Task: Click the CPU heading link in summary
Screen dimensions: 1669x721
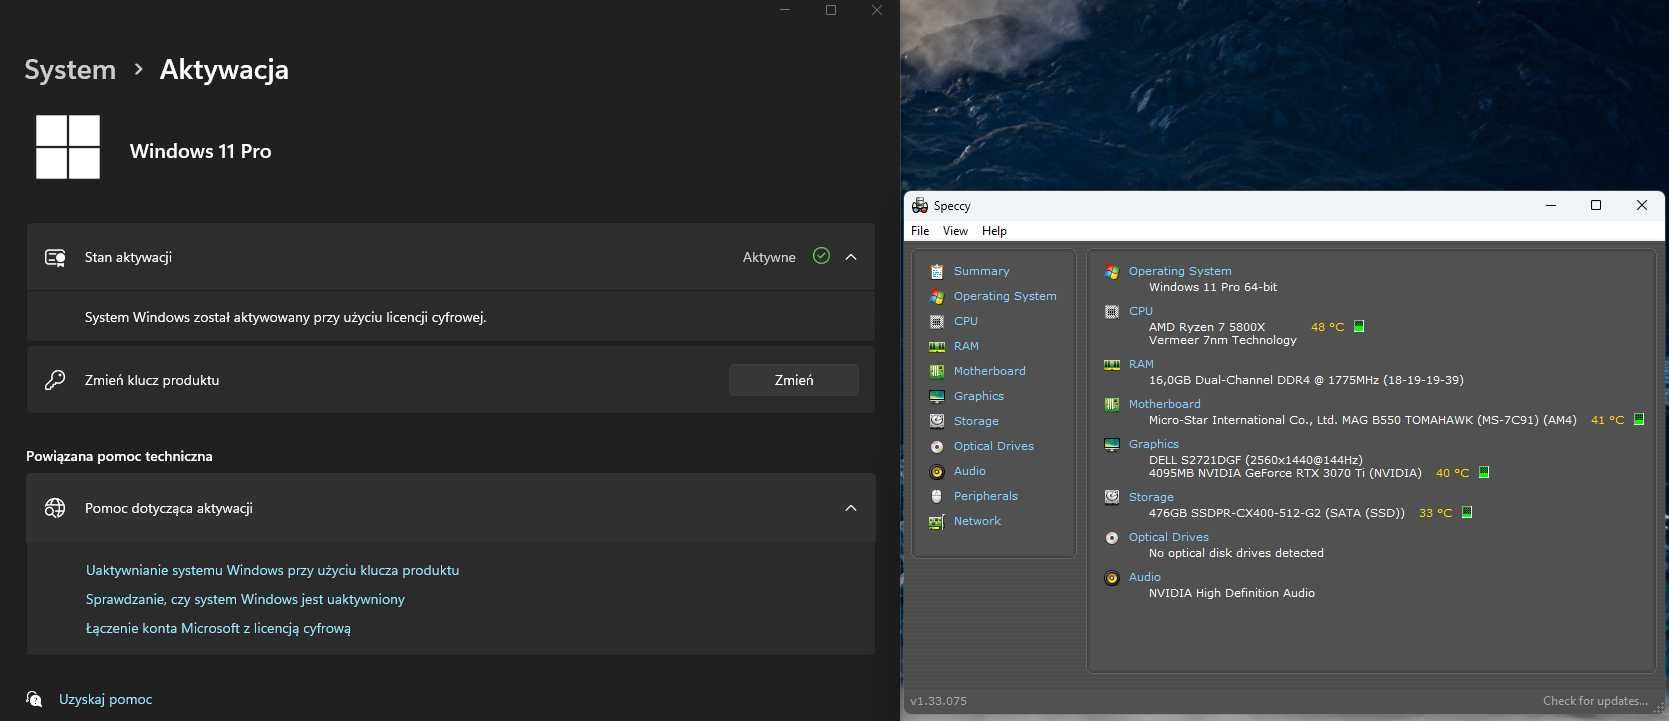Action: coord(1141,311)
